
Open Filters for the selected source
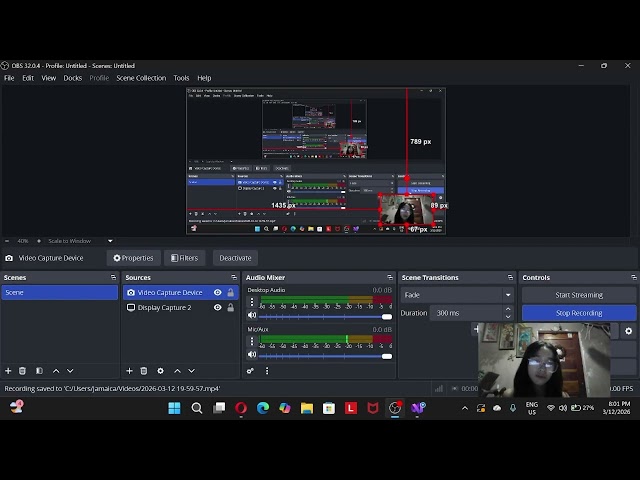pyautogui.click(x=184, y=258)
